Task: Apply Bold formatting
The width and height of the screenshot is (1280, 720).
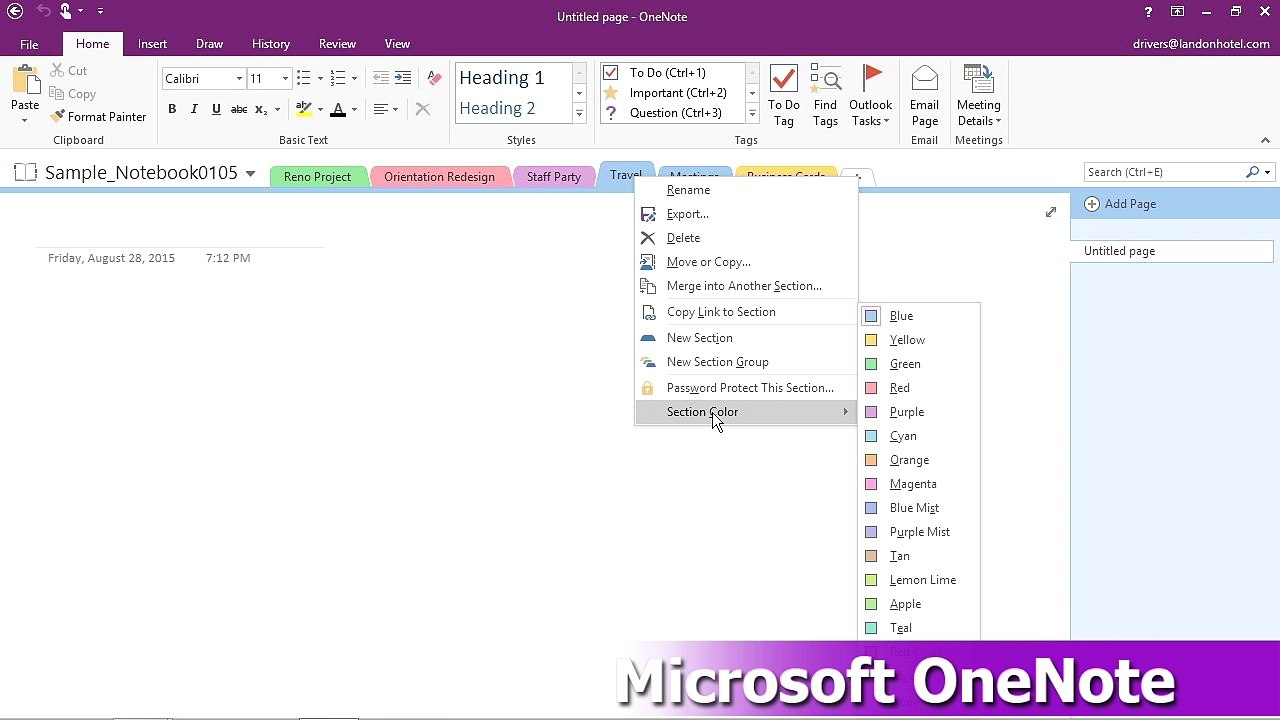Action: pos(172,109)
